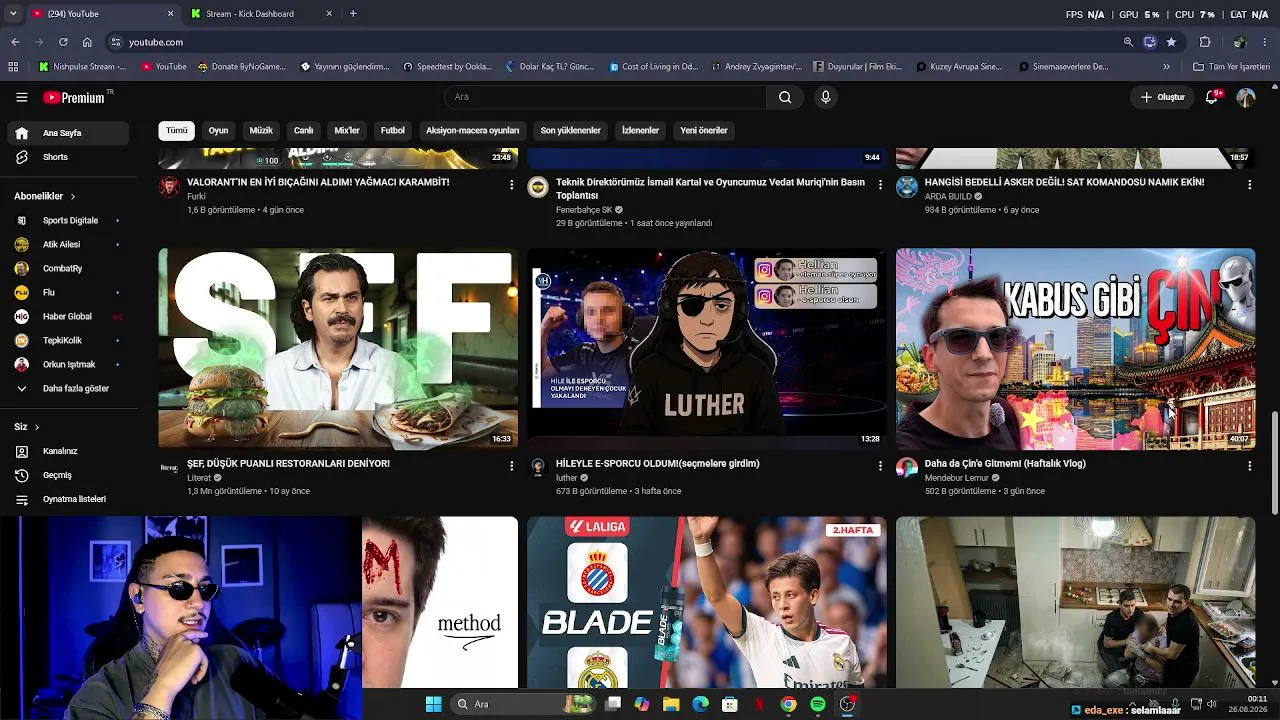
Task: Open options menu for Daha da Çin'e video
Action: pyautogui.click(x=1249, y=466)
